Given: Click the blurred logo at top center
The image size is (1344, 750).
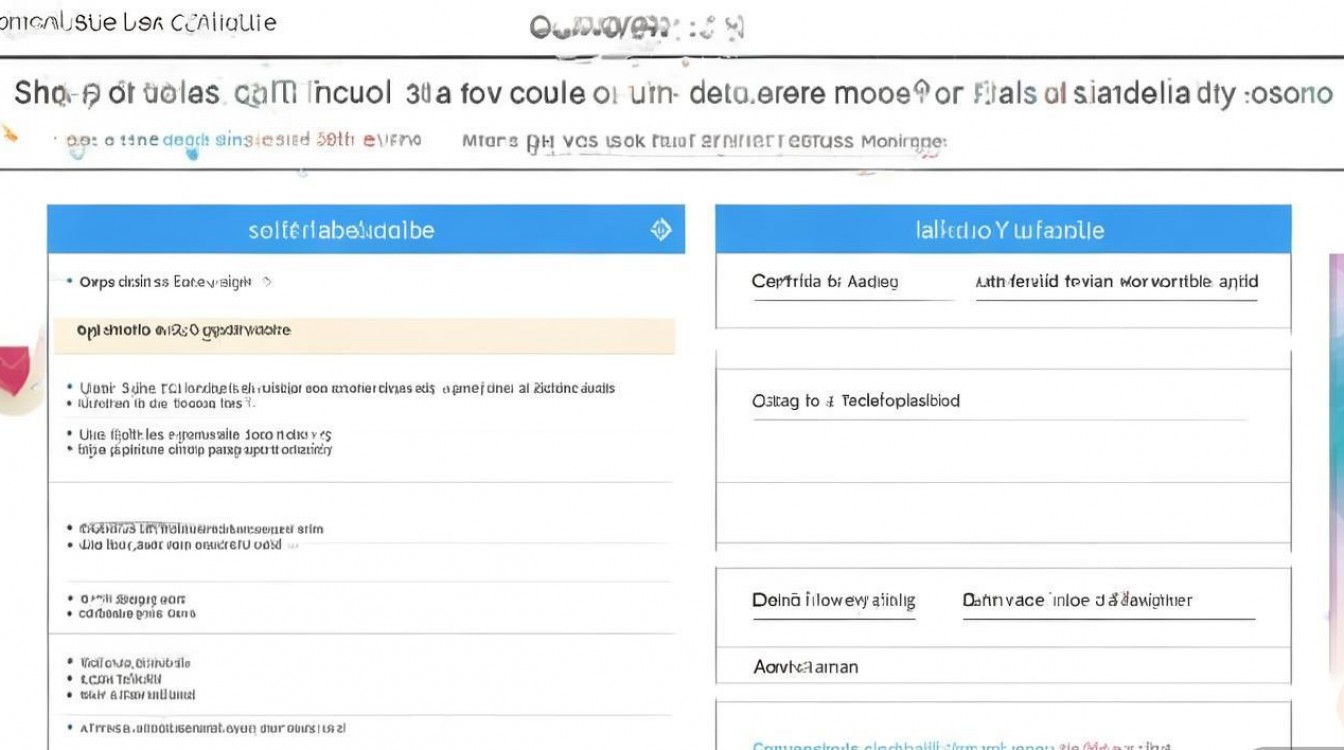Looking at the screenshot, I should [637, 27].
